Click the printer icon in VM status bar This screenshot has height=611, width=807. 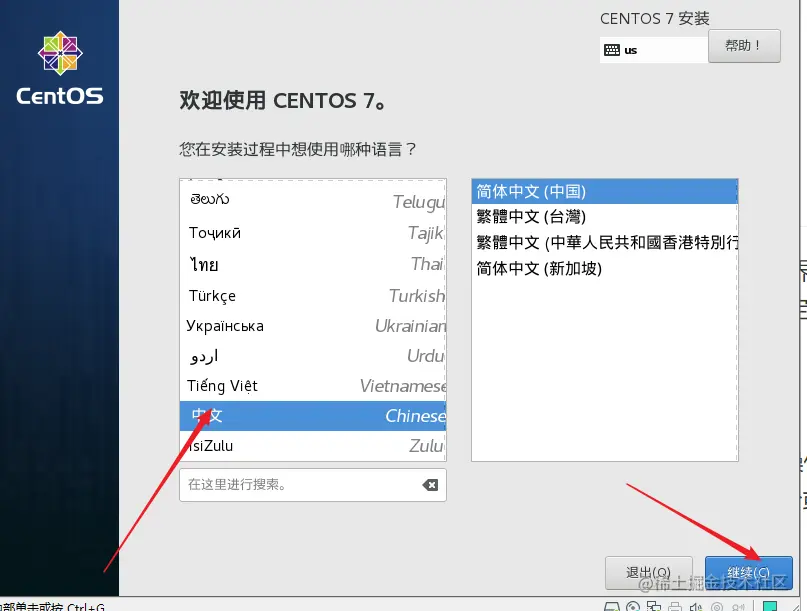pyautogui.click(x=675, y=606)
